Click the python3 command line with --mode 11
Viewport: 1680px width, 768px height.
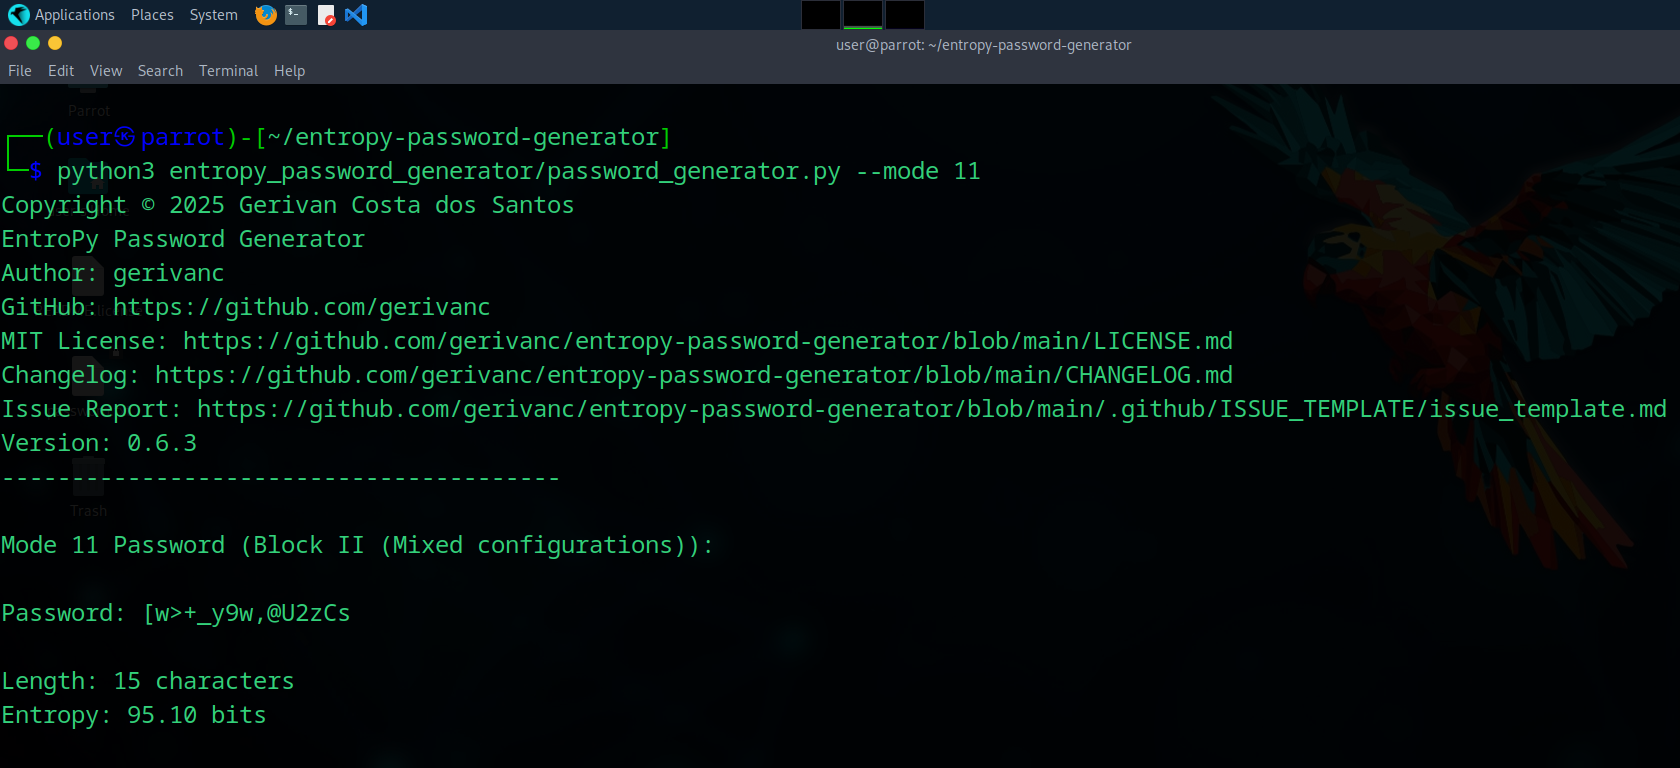519,171
